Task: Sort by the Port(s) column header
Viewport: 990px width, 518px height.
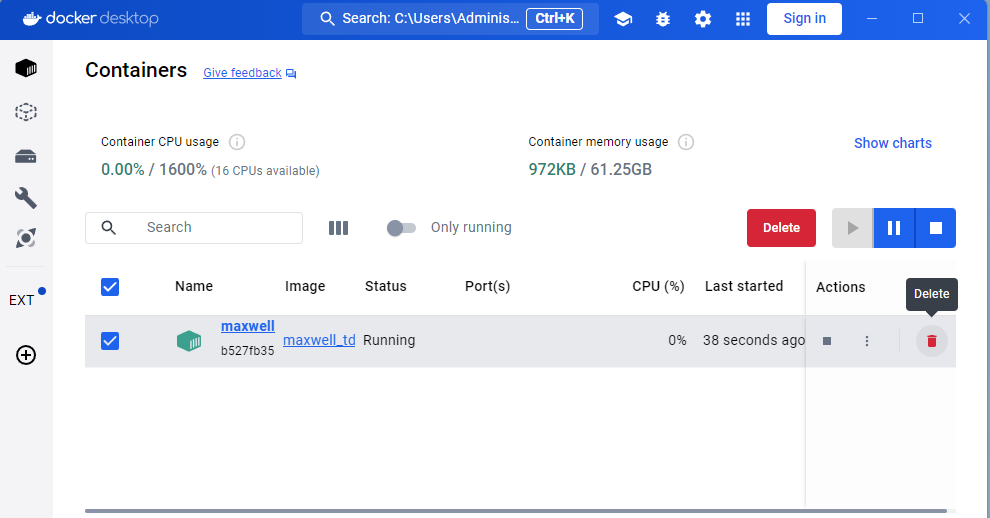Action: coord(487,286)
